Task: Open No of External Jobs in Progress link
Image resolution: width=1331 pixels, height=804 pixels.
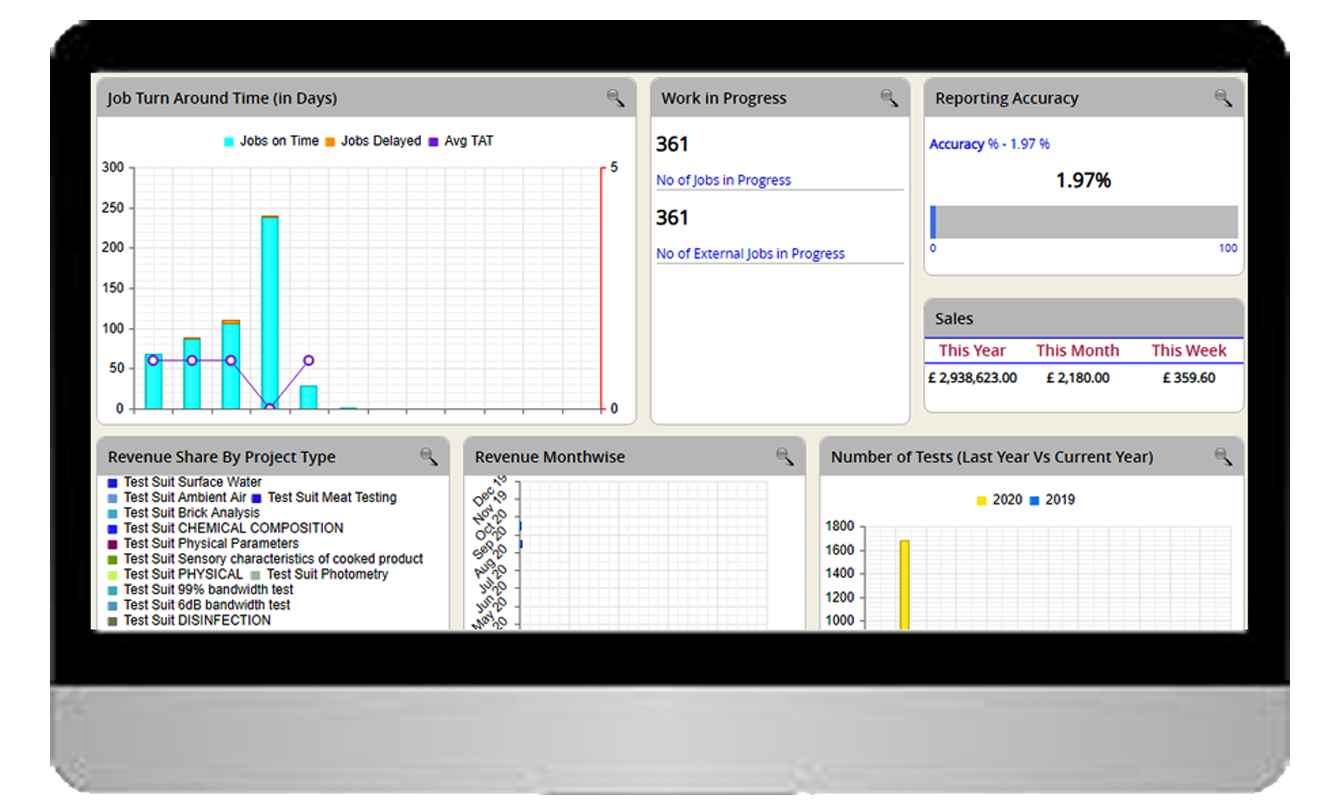Action: coord(750,254)
